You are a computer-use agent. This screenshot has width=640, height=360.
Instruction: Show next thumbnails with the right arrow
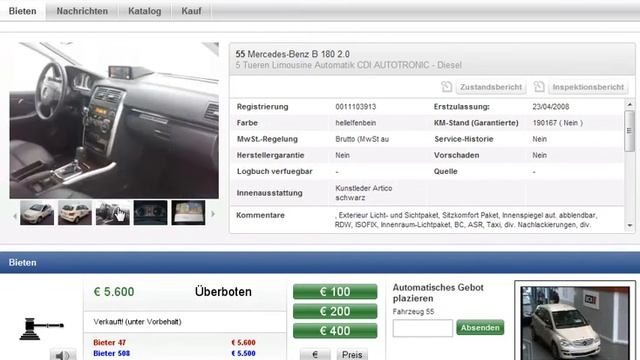pyautogui.click(x=213, y=213)
